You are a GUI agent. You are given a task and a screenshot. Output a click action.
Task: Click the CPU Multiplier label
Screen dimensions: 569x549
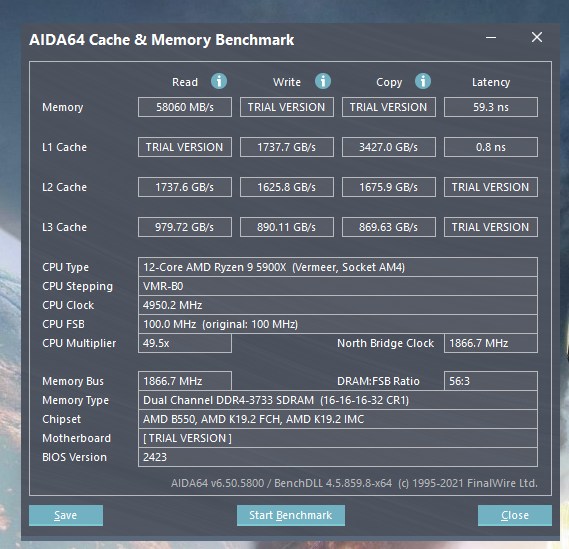tap(79, 343)
